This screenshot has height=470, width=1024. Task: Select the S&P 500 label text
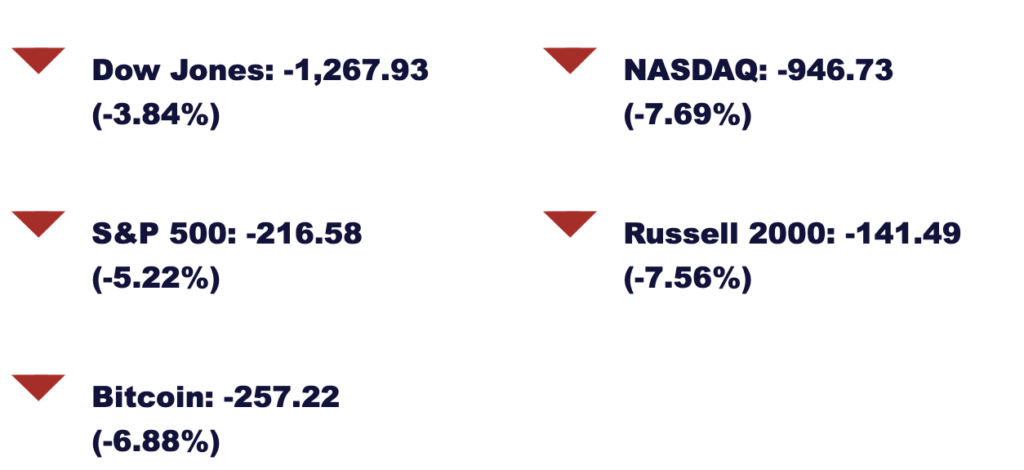165,233
